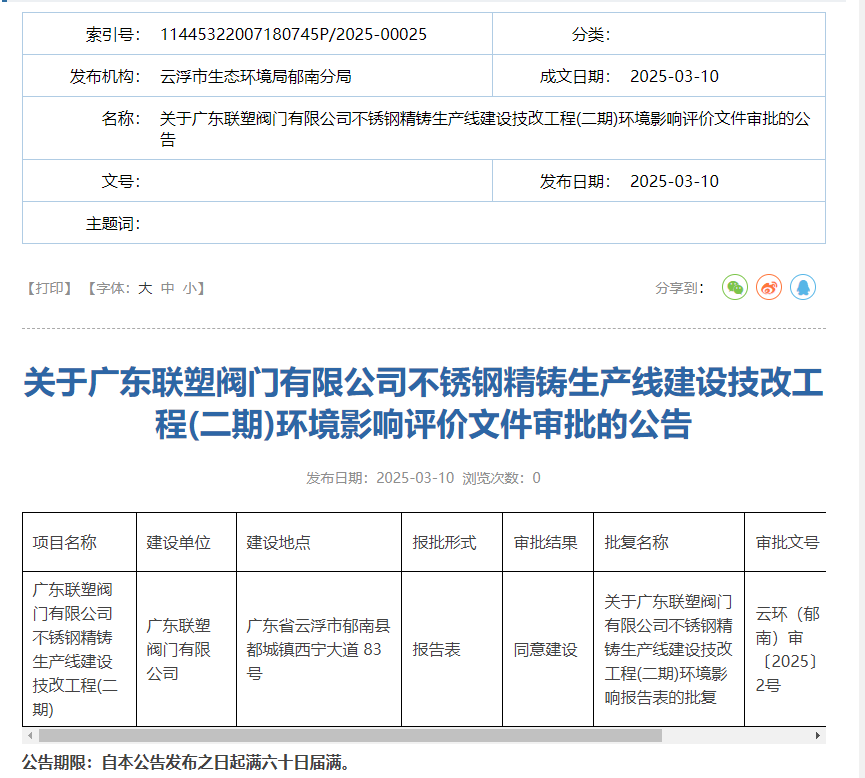
Task: Click the address cell 广东省云浮市郁南县都城镇西宁大道 83 号
Action: 318,649
